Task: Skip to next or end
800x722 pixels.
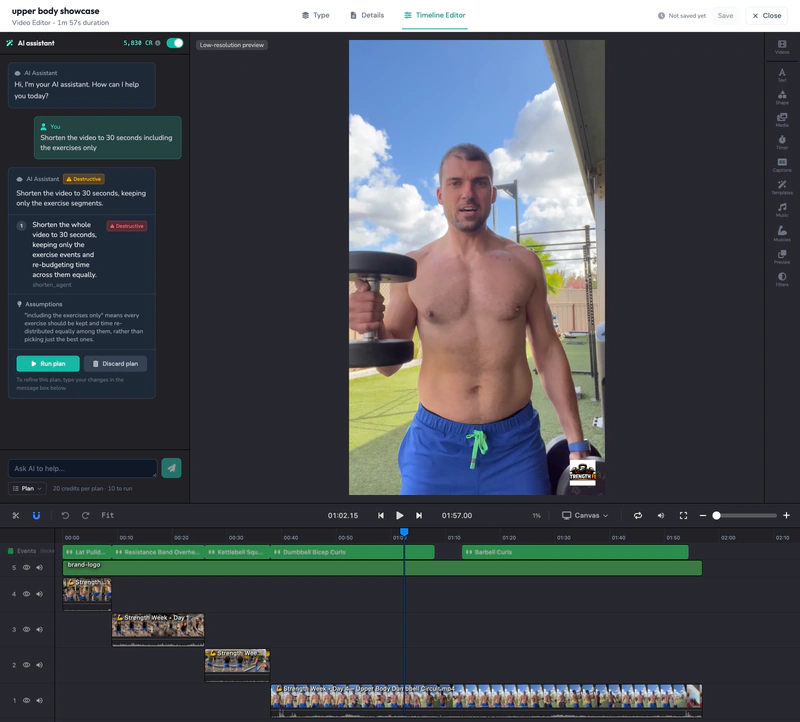Action: point(419,515)
